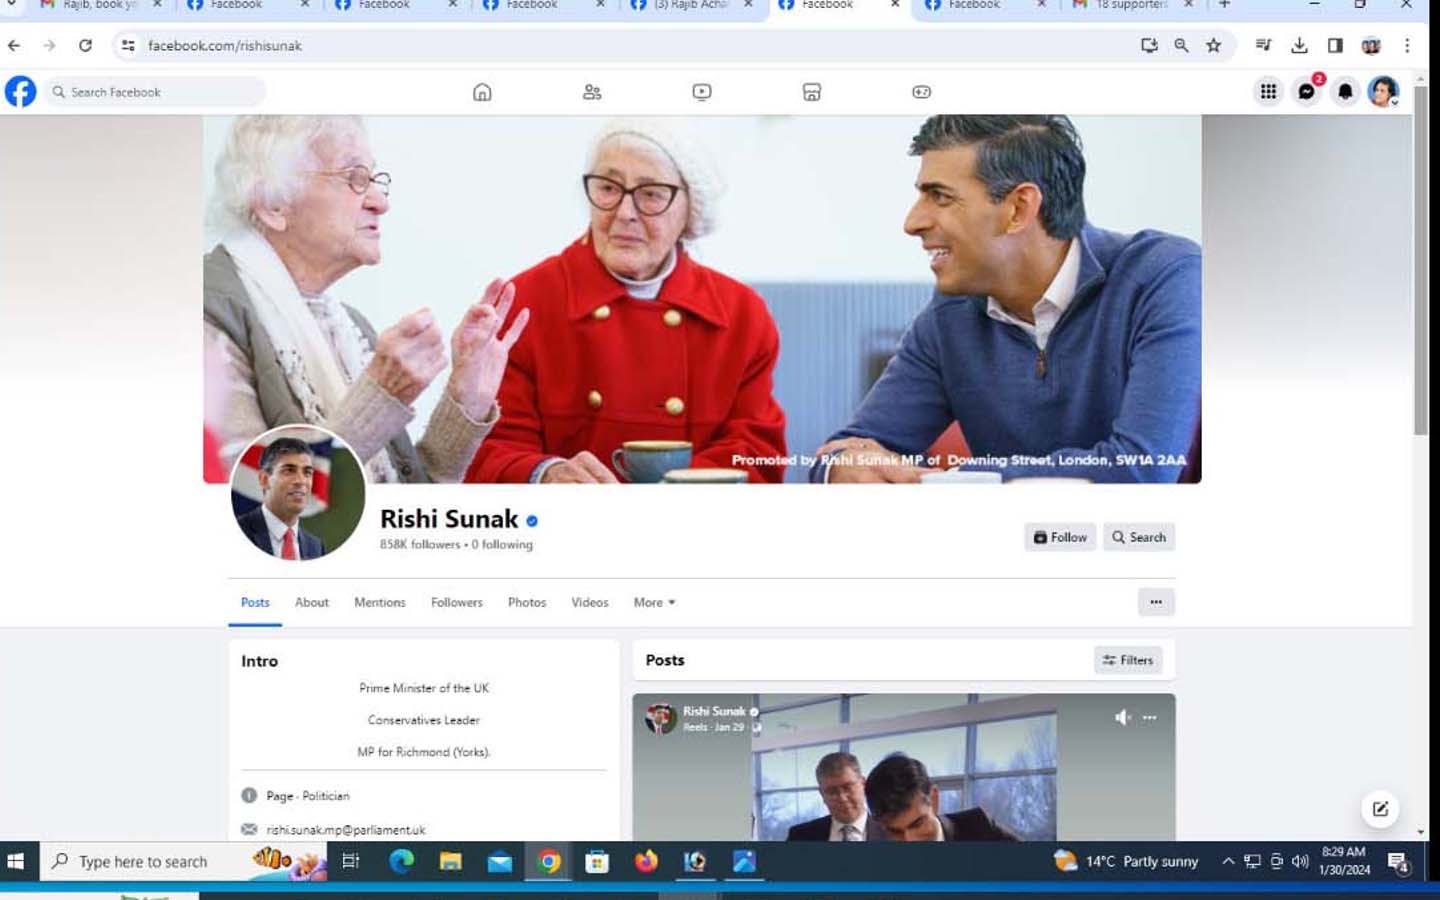This screenshot has height=900, width=1440.
Task: Unmute the reel with the speaker icon
Action: [x=1123, y=717]
